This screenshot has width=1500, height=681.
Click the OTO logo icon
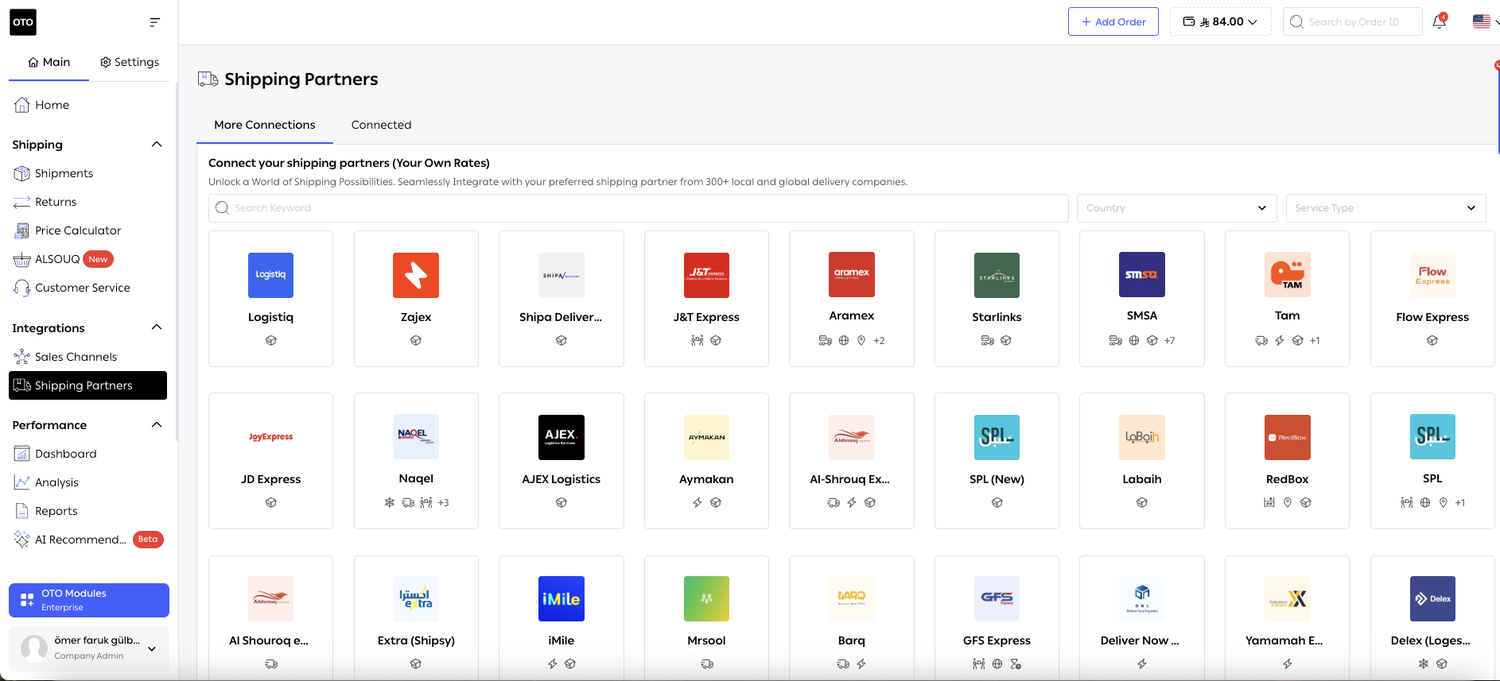(23, 22)
